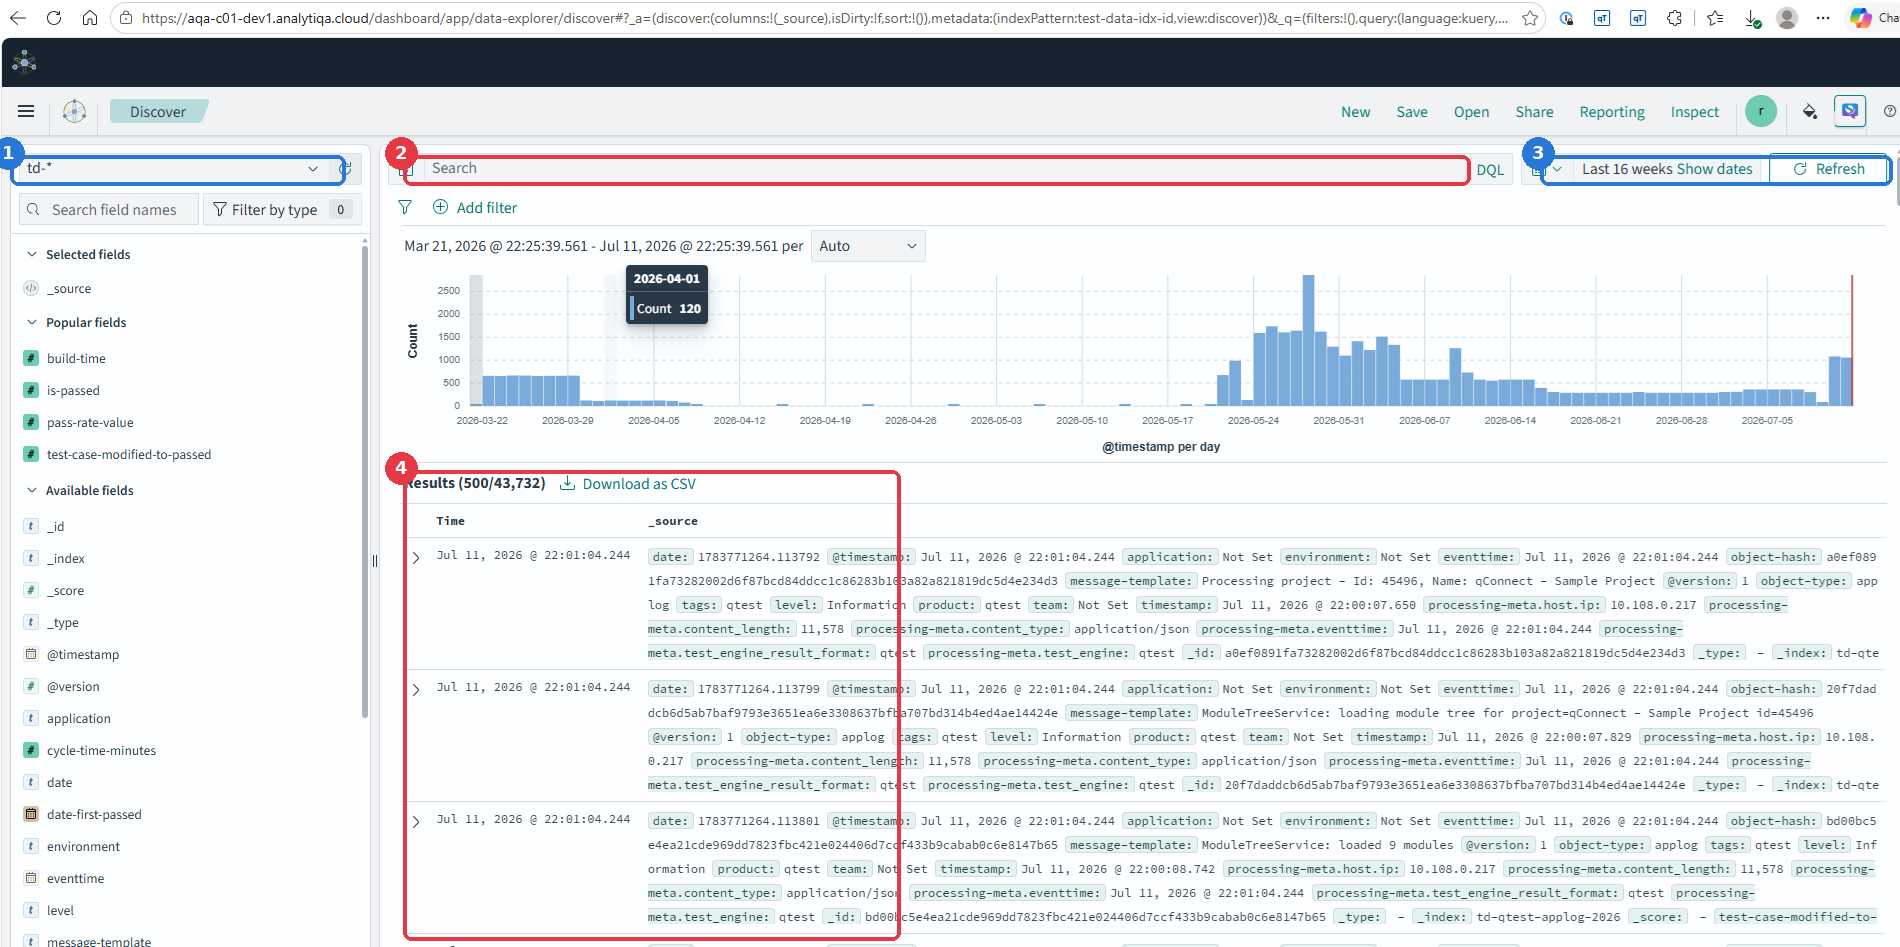Open the Discover breadcrumb

158,111
